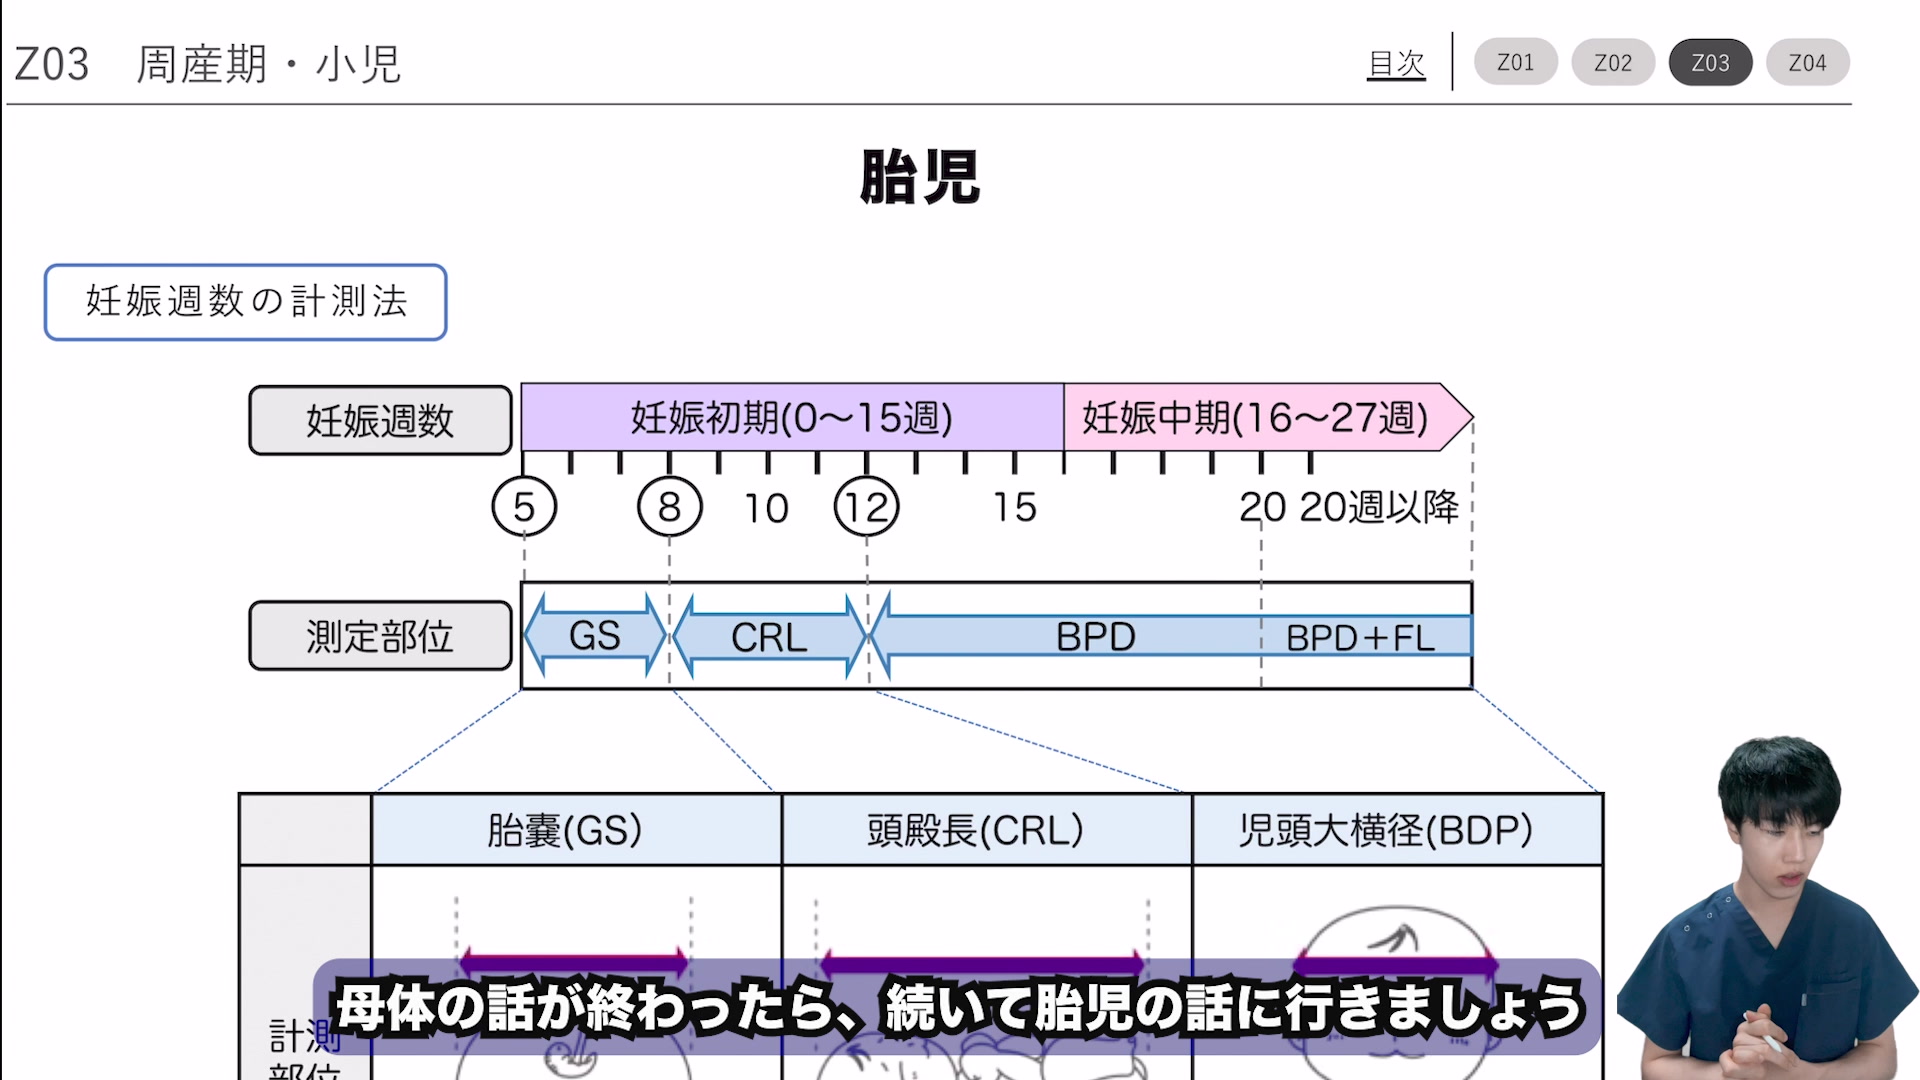Switch to the Z01 section tab

[x=1515, y=62]
